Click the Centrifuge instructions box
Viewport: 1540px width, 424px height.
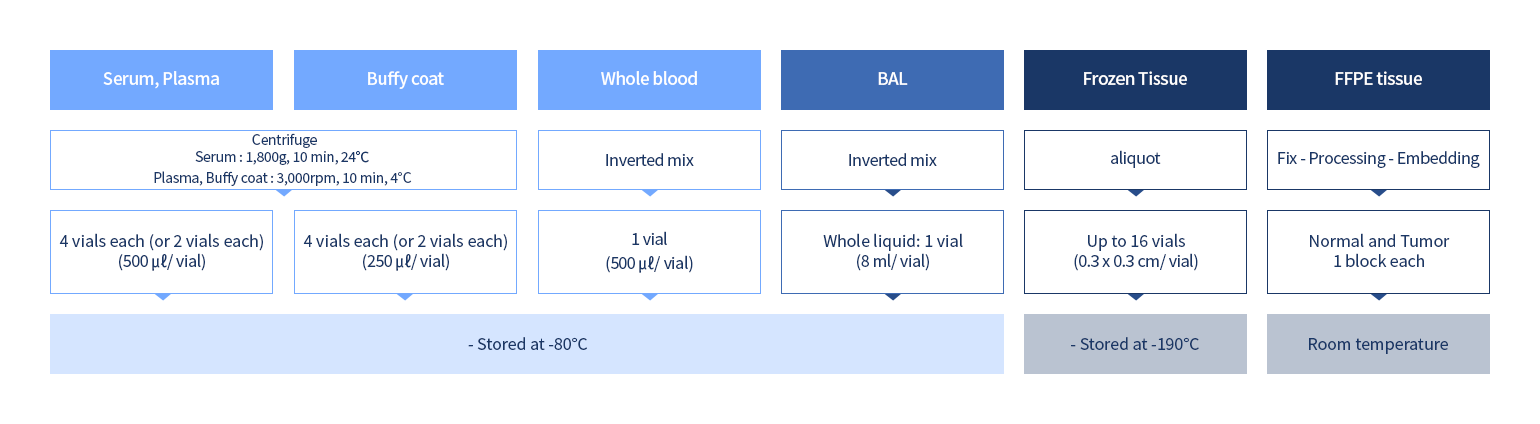[283, 160]
